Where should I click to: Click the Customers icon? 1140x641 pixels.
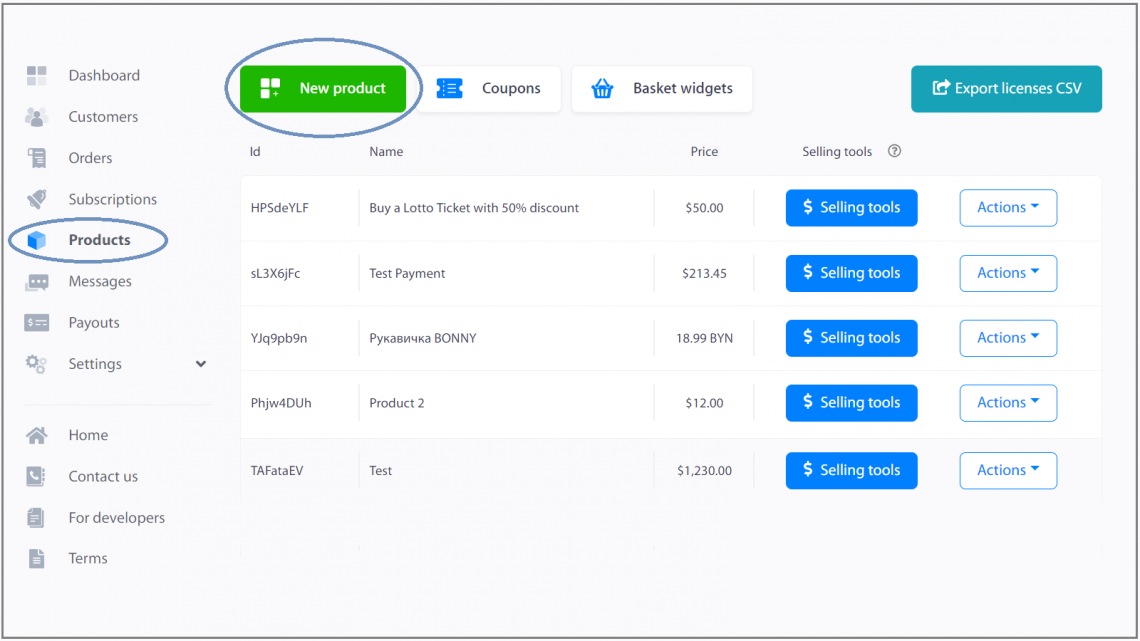37,116
